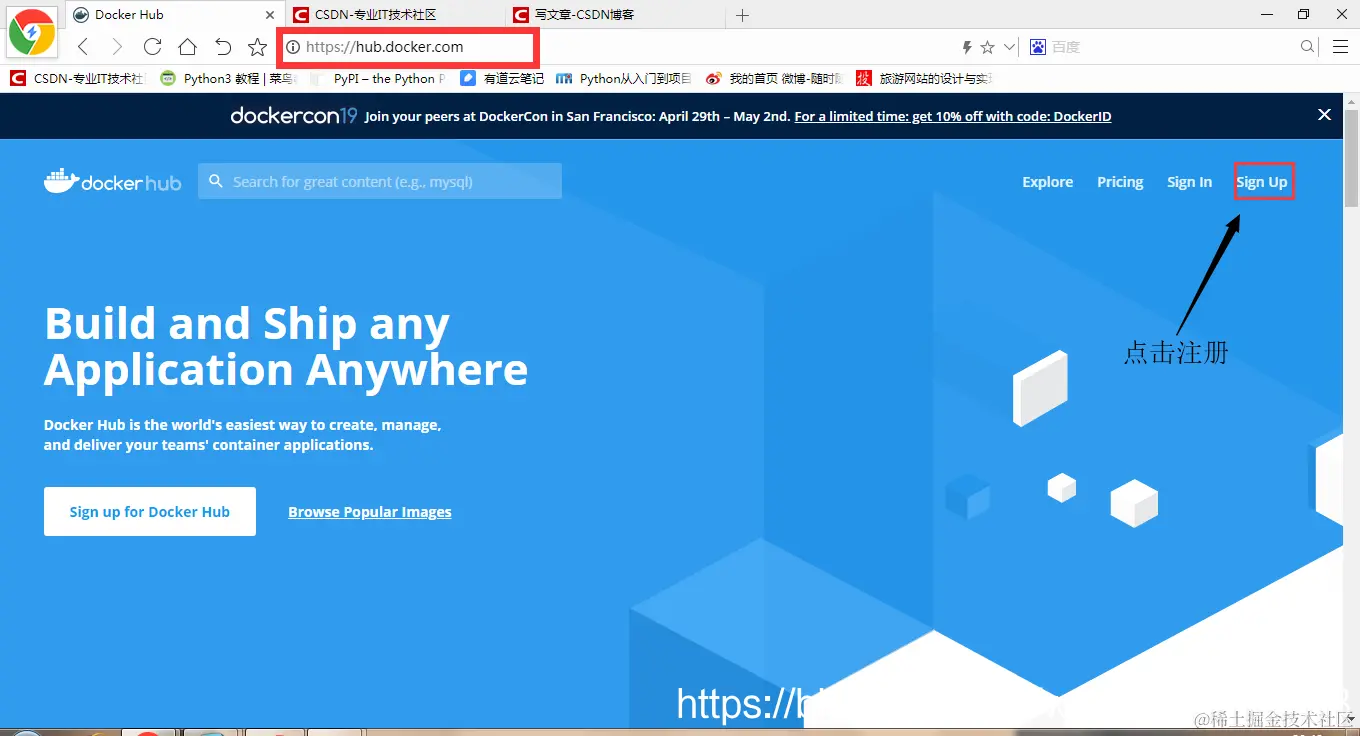Open the Explore link in the header
The height and width of the screenshot is (736, 1360).
click(1047, 182)
